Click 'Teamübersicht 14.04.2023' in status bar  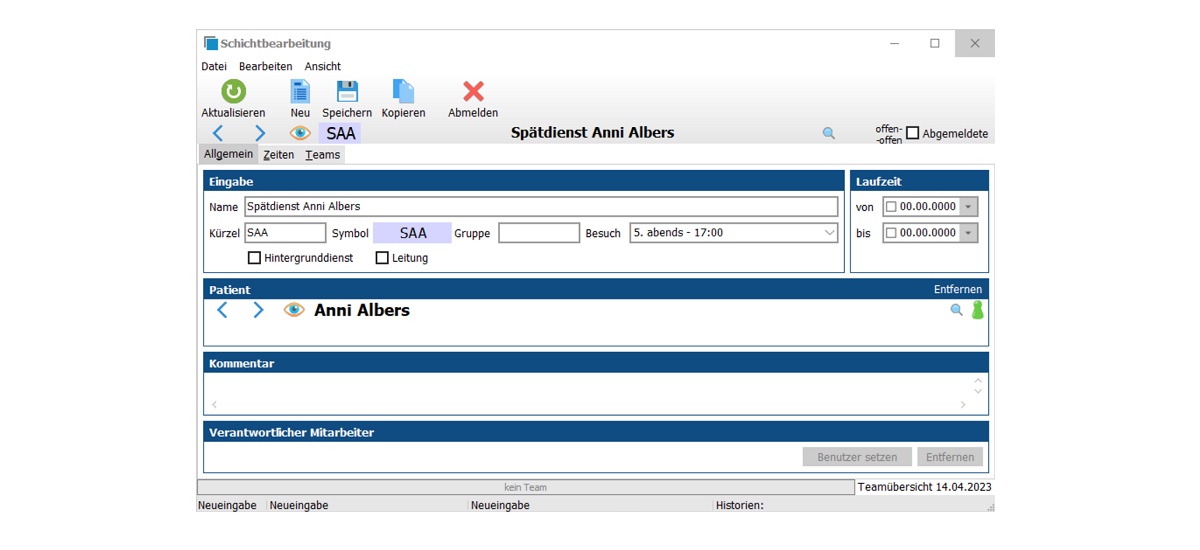pos(925,488)
